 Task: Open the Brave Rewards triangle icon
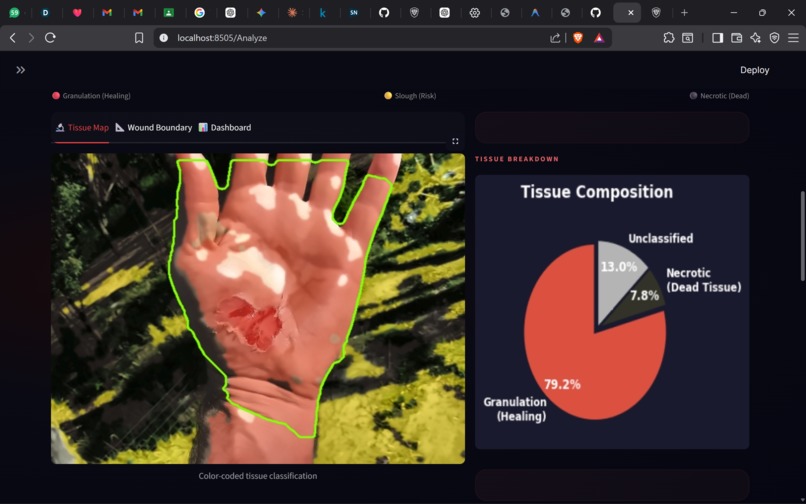(x=599, y=38)
